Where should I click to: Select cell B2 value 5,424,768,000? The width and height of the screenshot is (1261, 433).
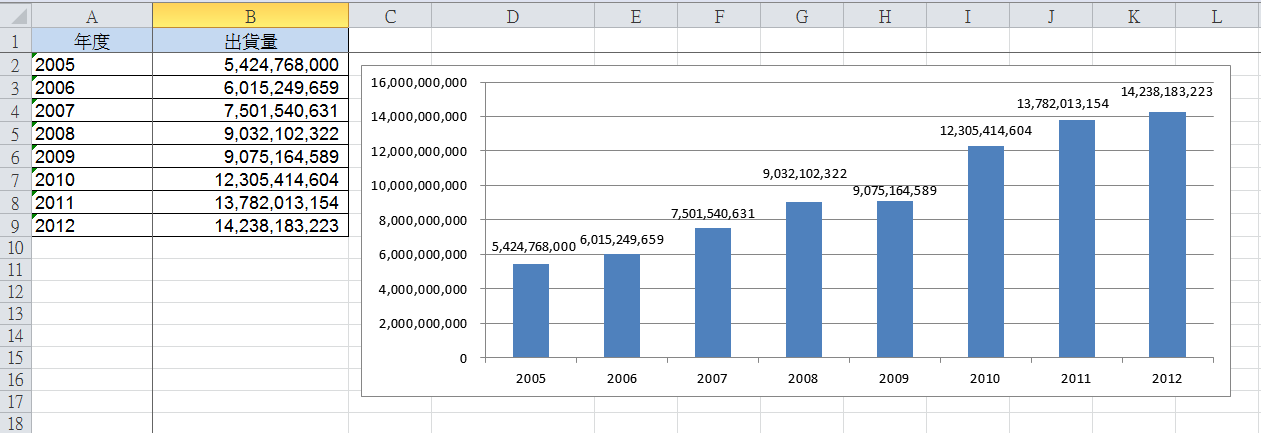[x=251, y=65]
